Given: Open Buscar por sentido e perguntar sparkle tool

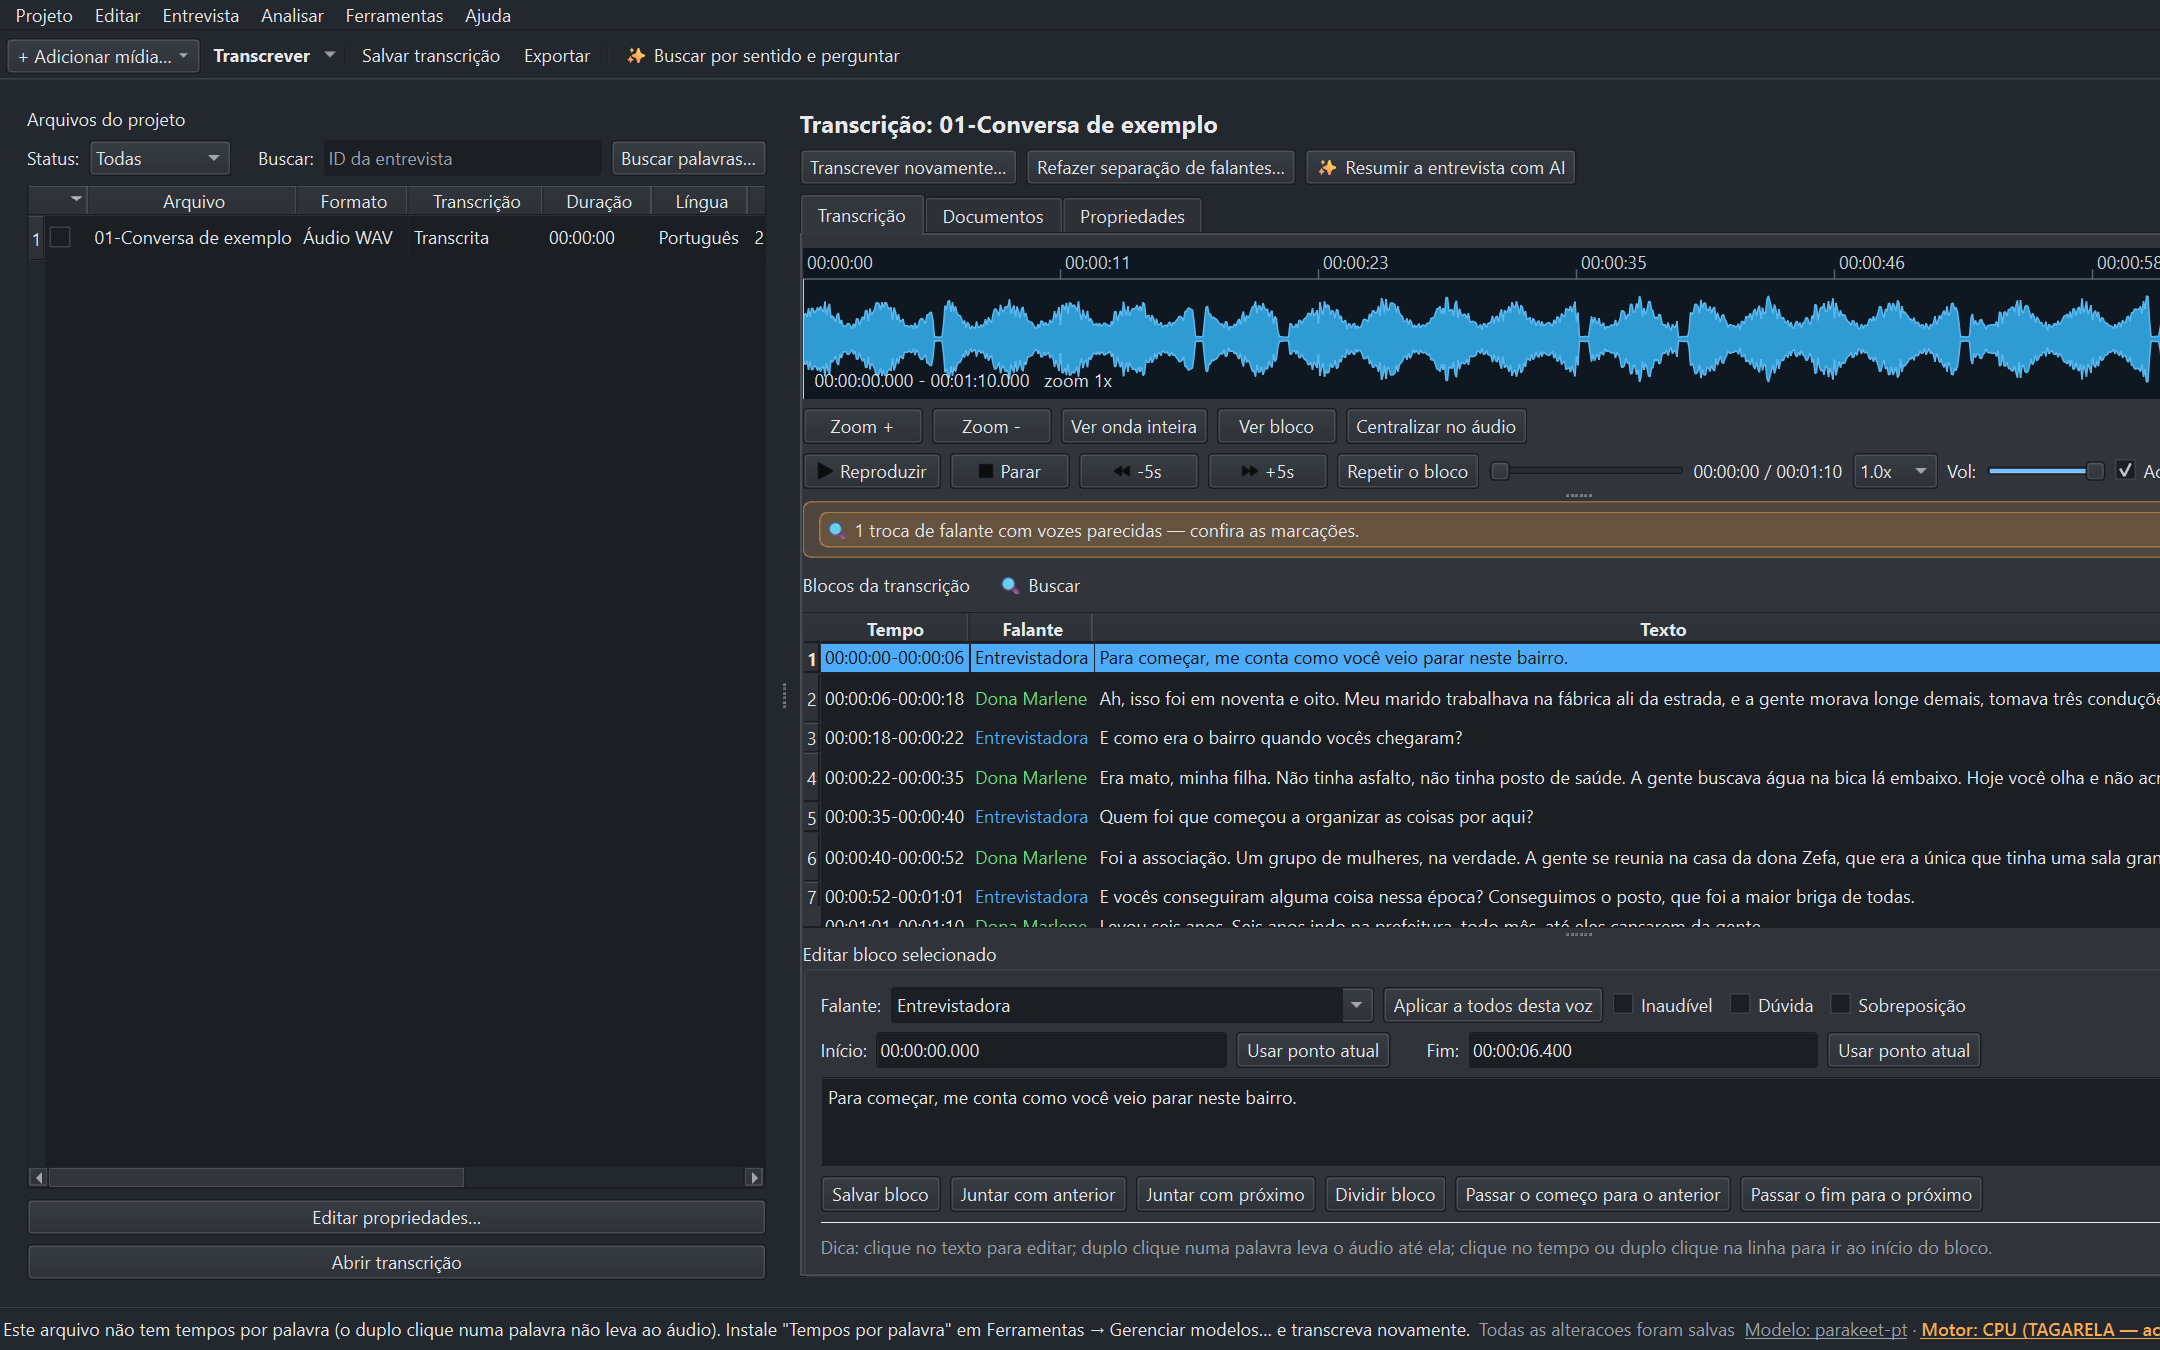Looking at the screenshot, I should coord(762,56).
